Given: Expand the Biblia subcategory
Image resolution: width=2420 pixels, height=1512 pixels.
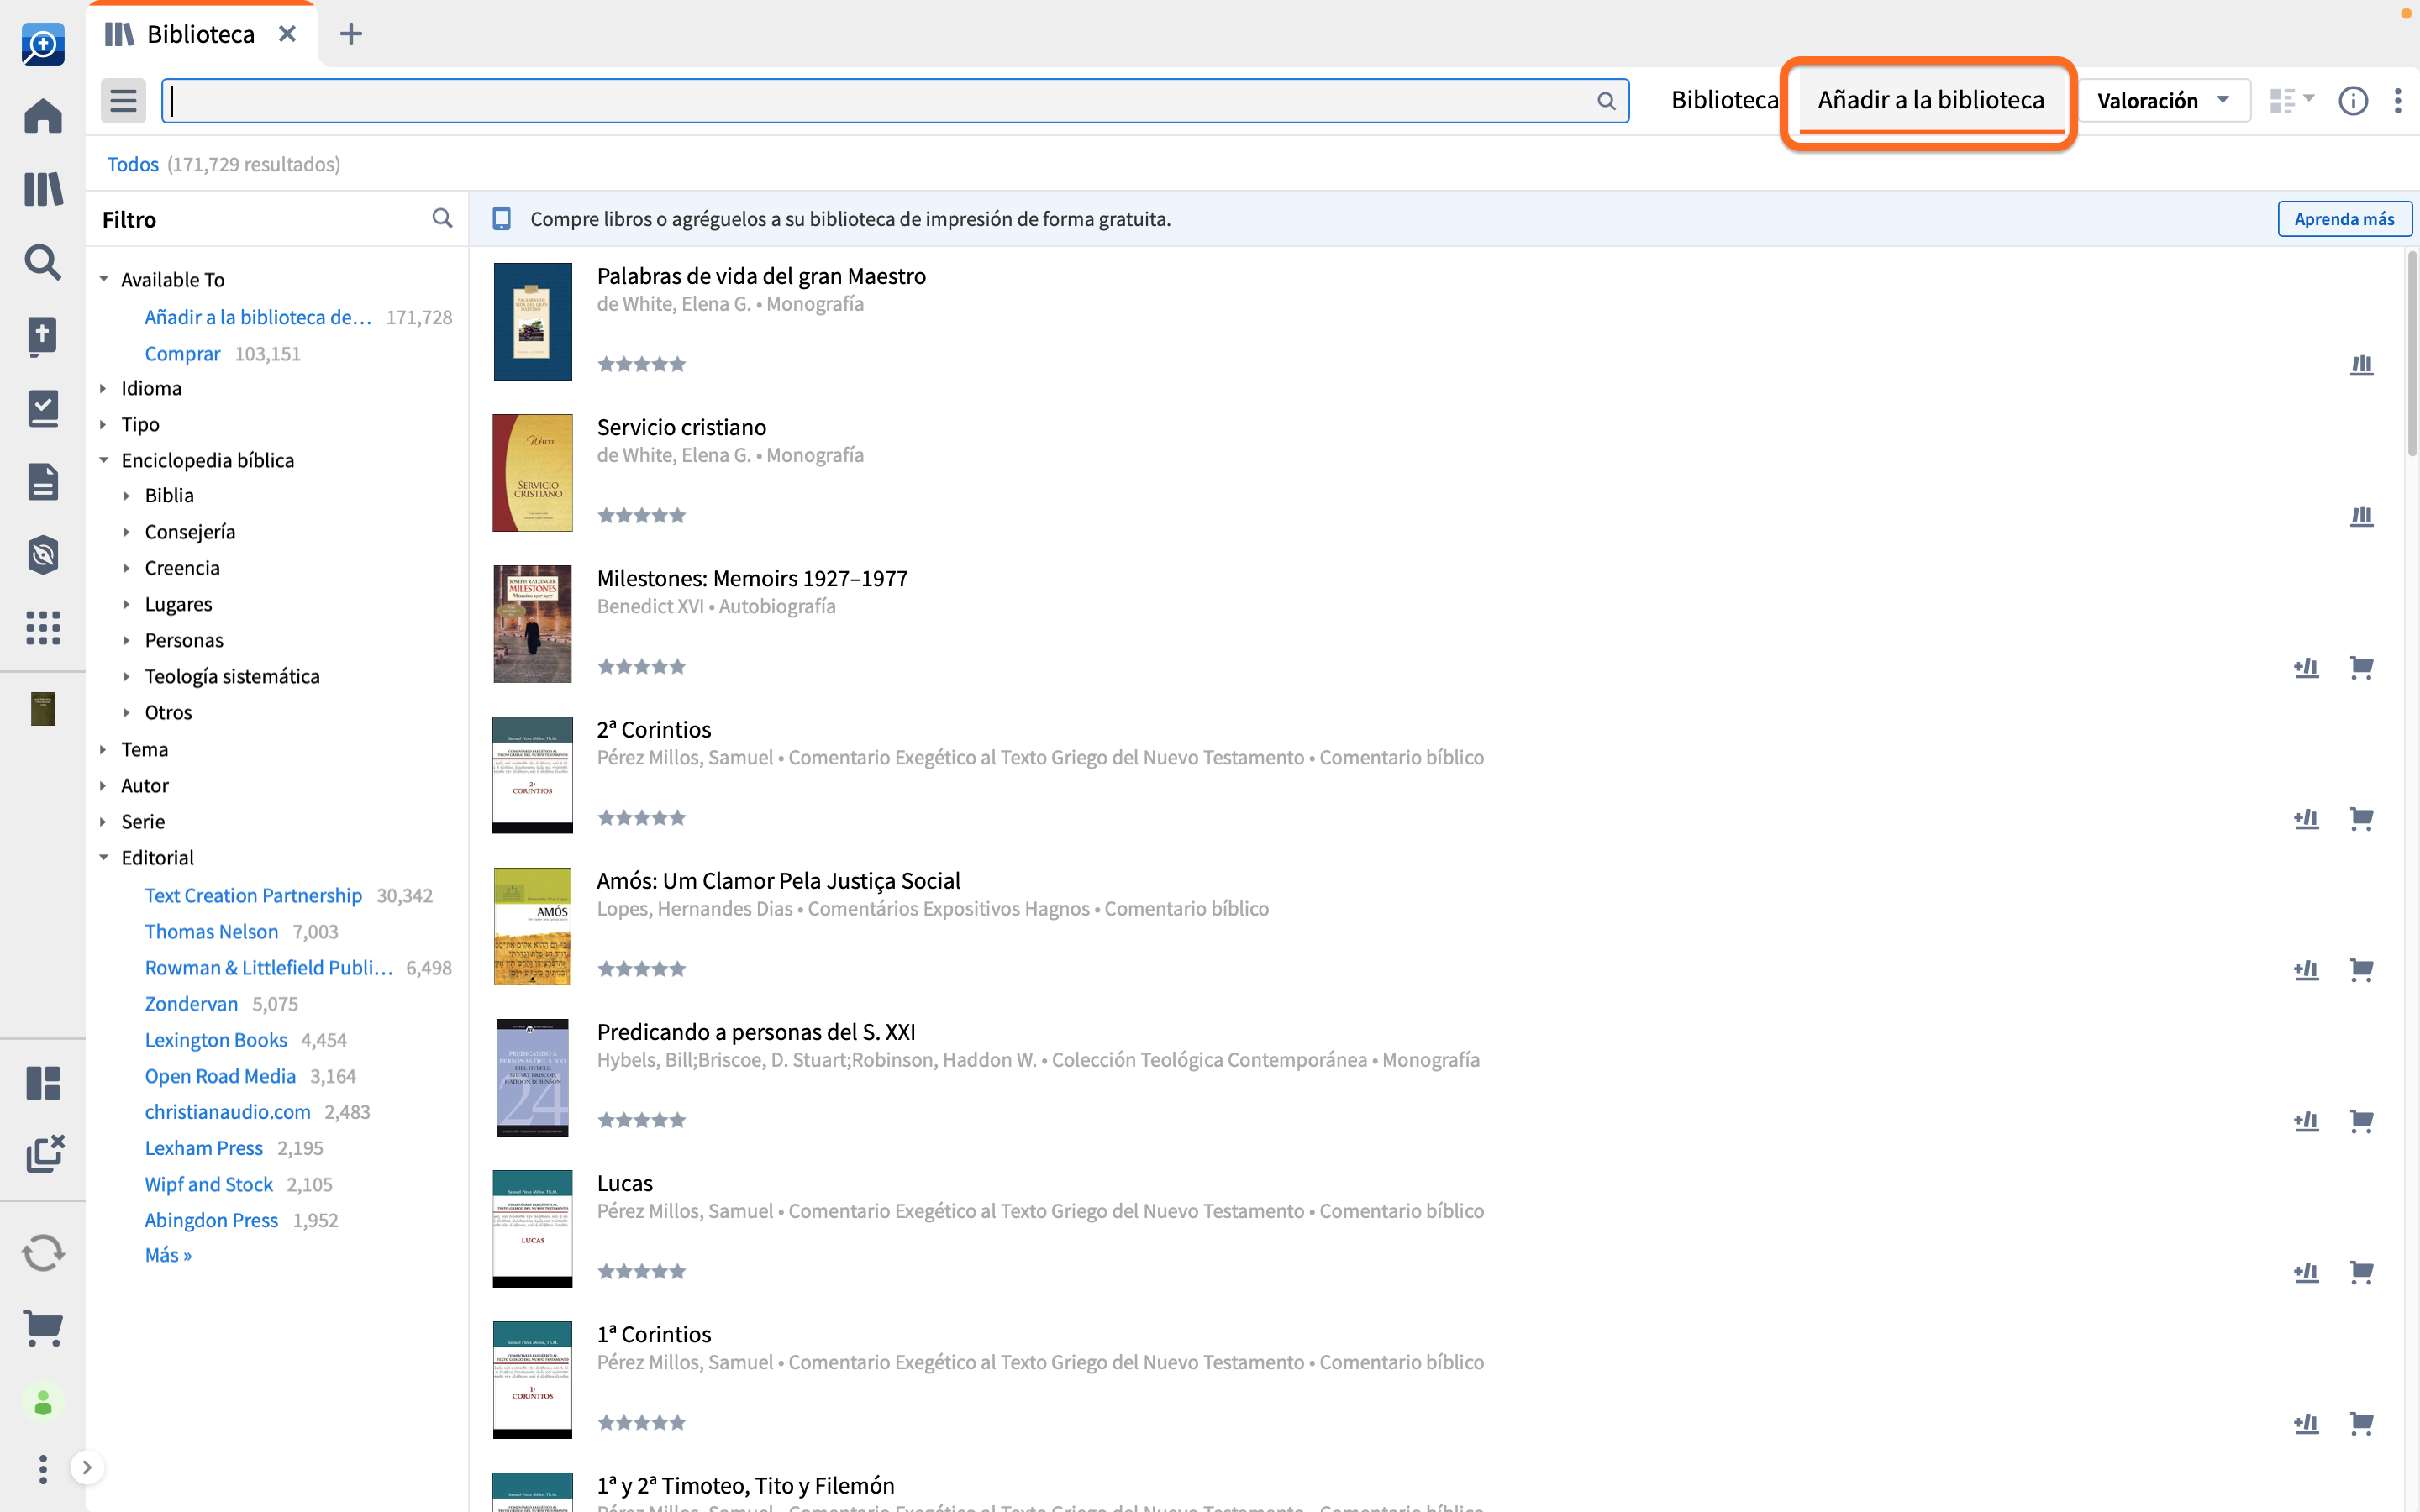Looking at the screenshot, I should (x=127, y=495).
